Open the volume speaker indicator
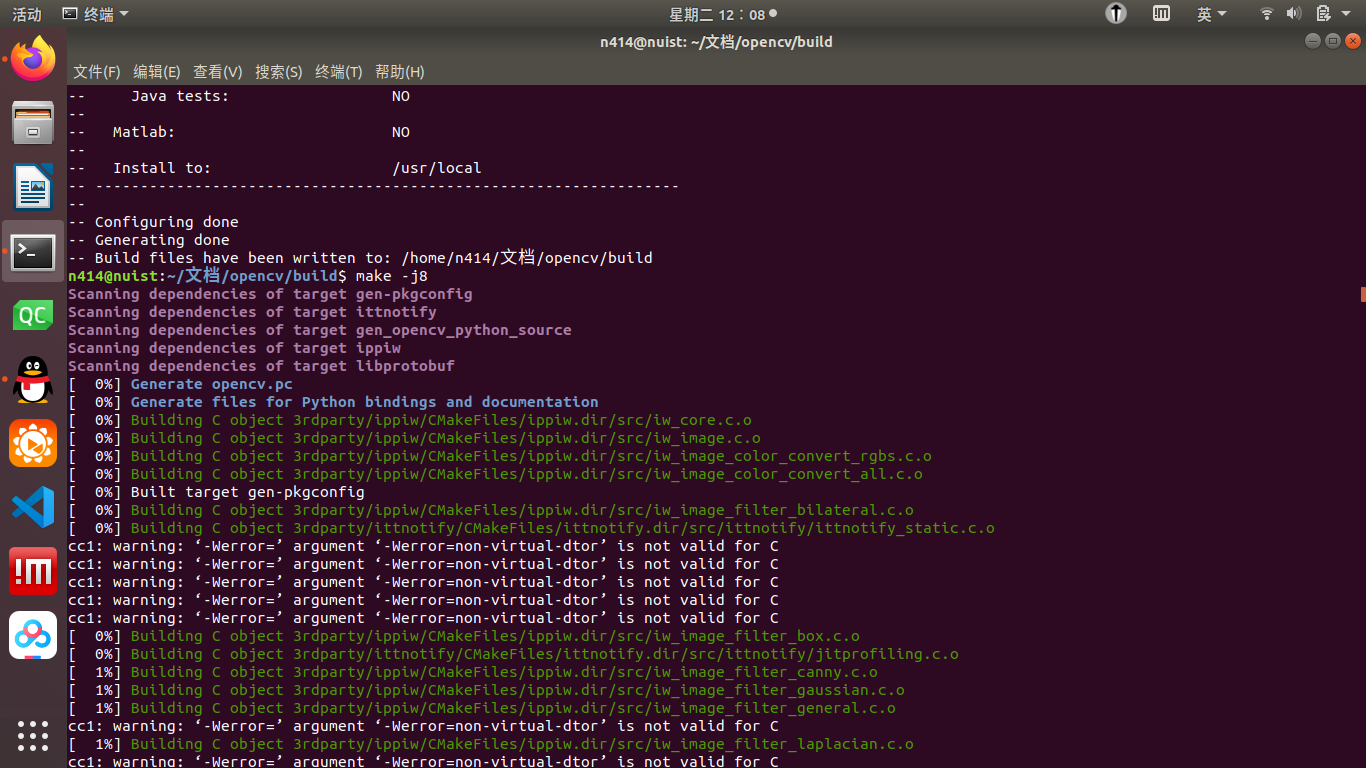The width and height of the screenshot is (1366, 768). pyautogui.click(x=1294, y=14)
